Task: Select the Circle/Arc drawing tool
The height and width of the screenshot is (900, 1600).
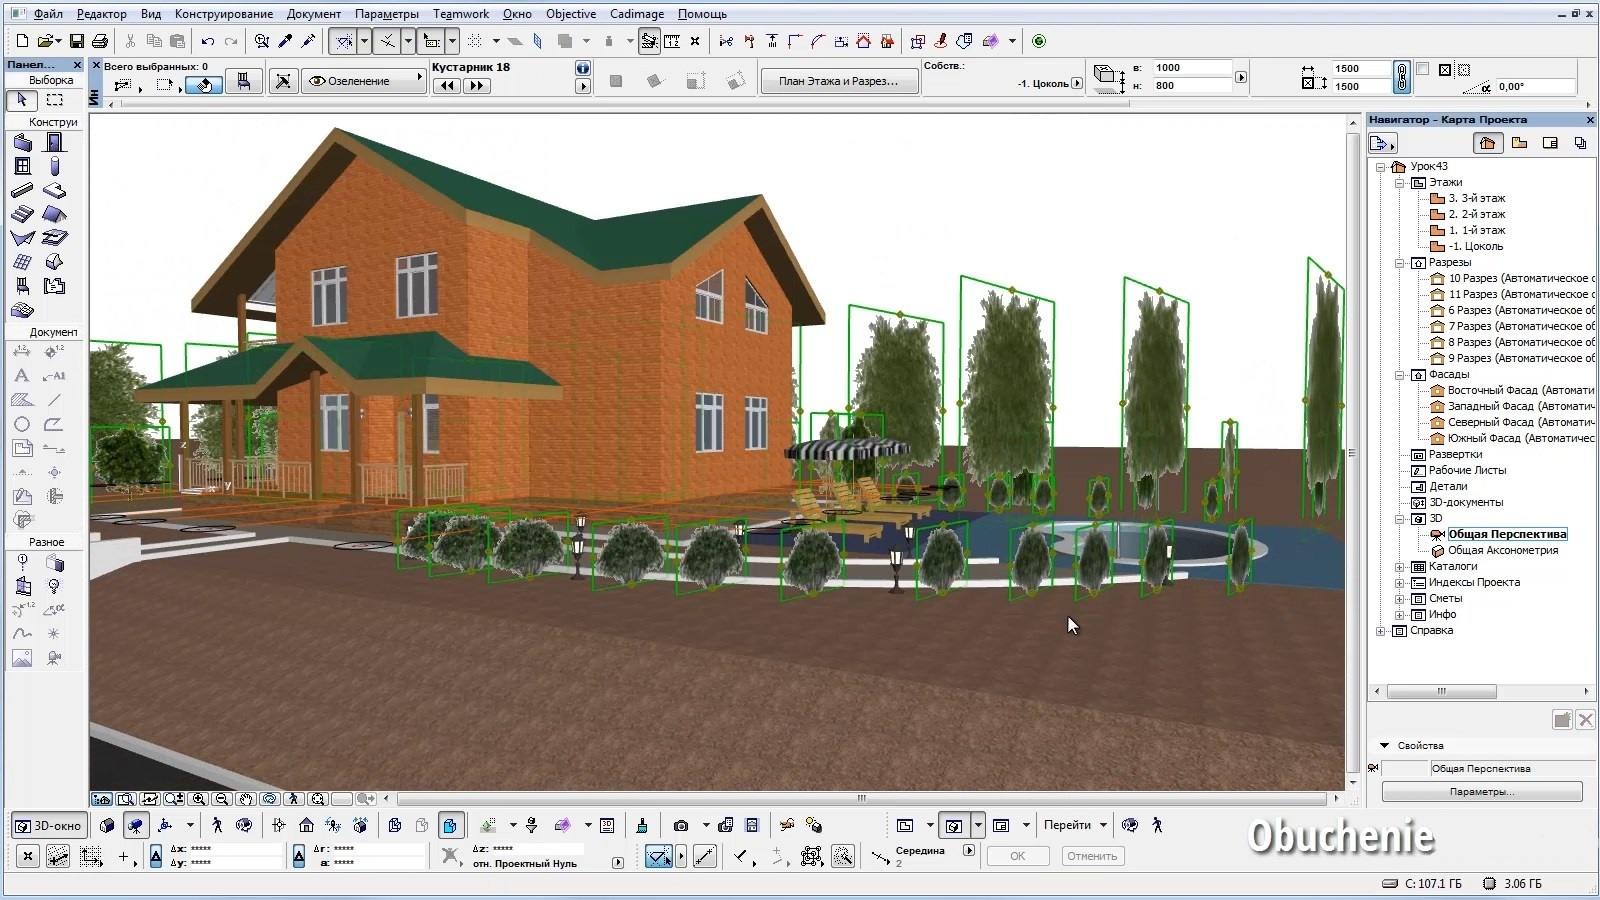Action: (x=22, y=424)
